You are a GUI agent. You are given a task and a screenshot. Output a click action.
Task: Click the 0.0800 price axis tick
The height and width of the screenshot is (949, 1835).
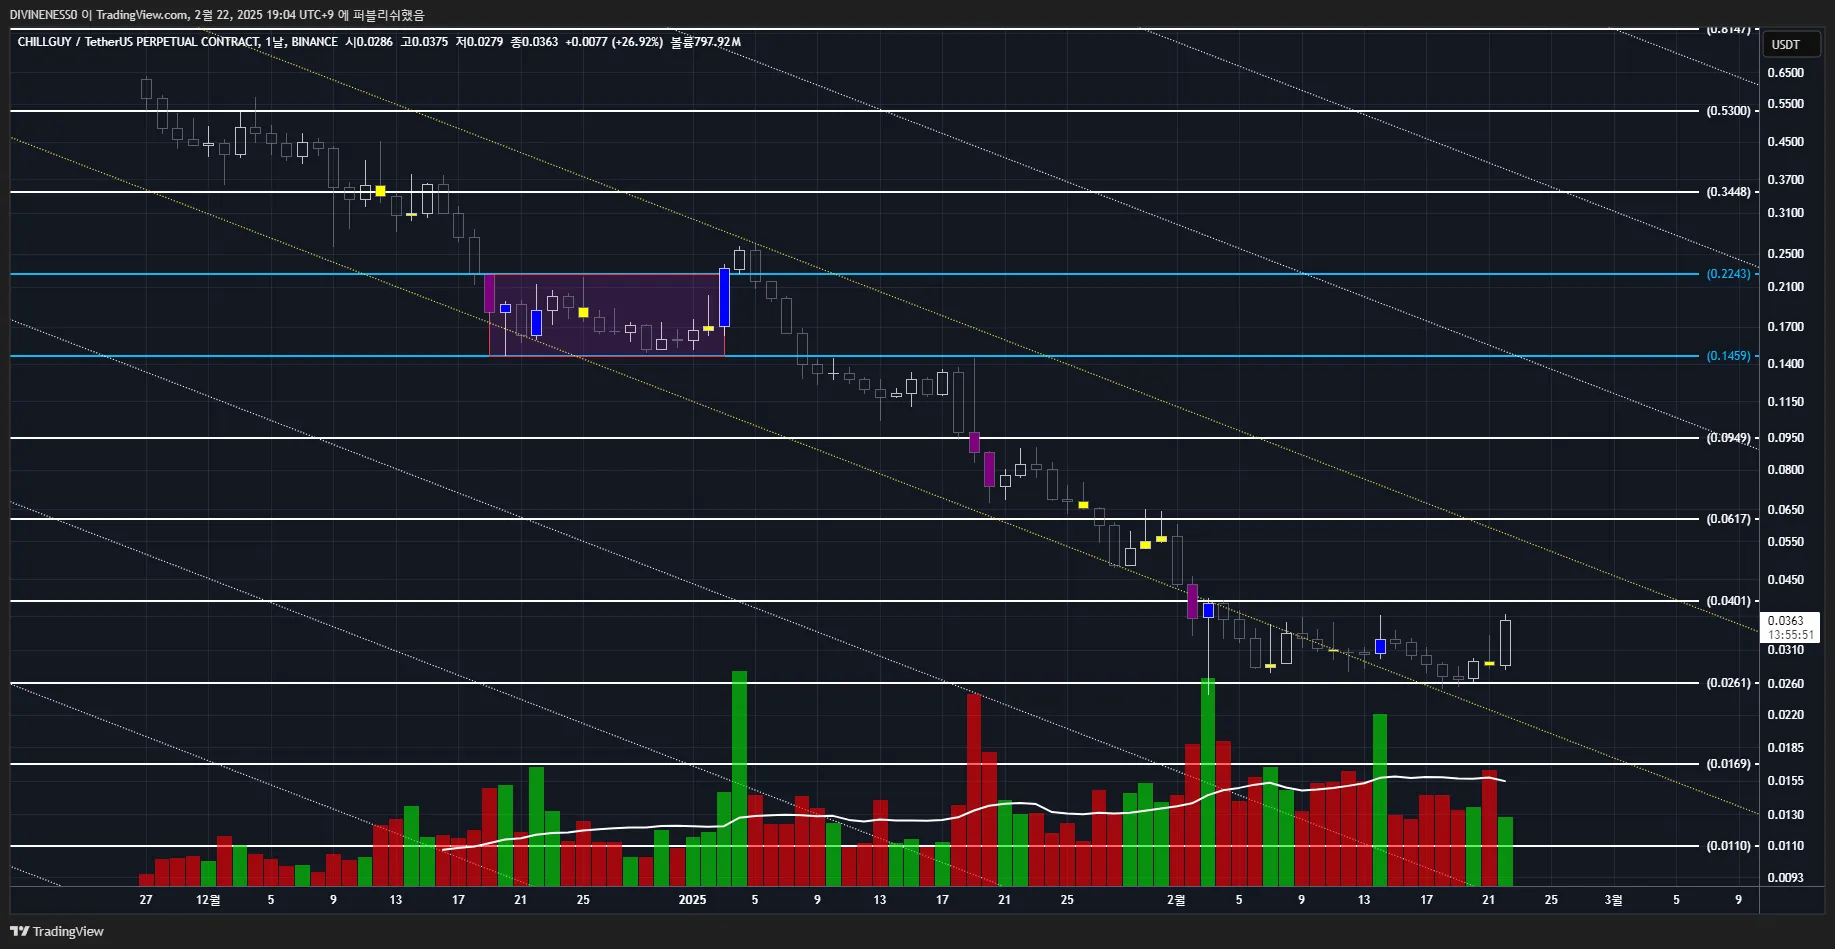1786,470
